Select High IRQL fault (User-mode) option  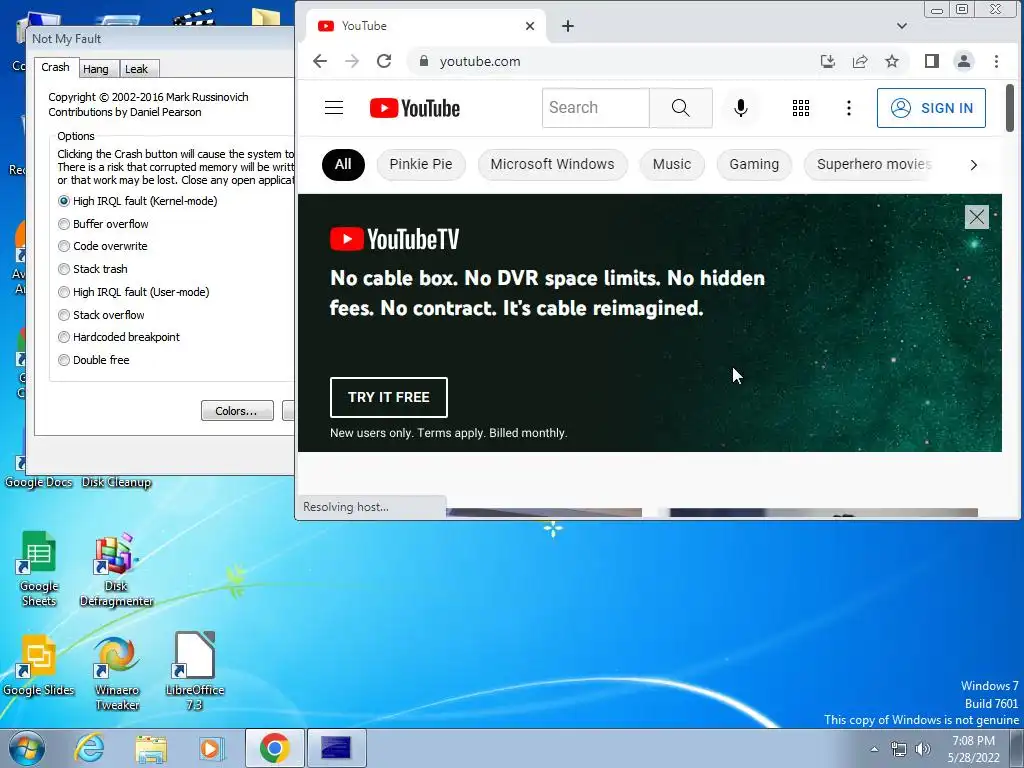134,292
